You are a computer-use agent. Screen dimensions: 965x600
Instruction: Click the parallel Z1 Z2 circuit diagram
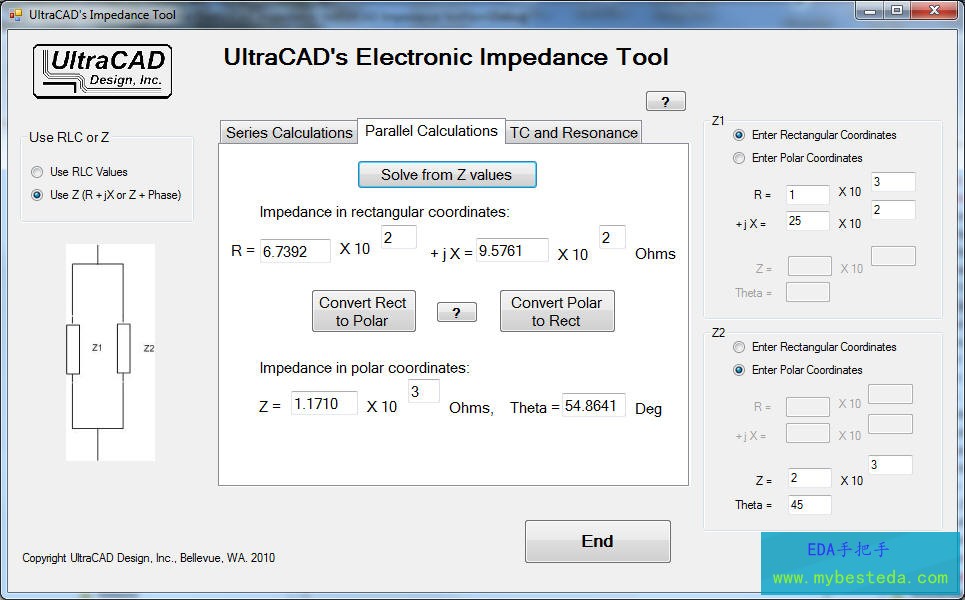click(110, 352)
